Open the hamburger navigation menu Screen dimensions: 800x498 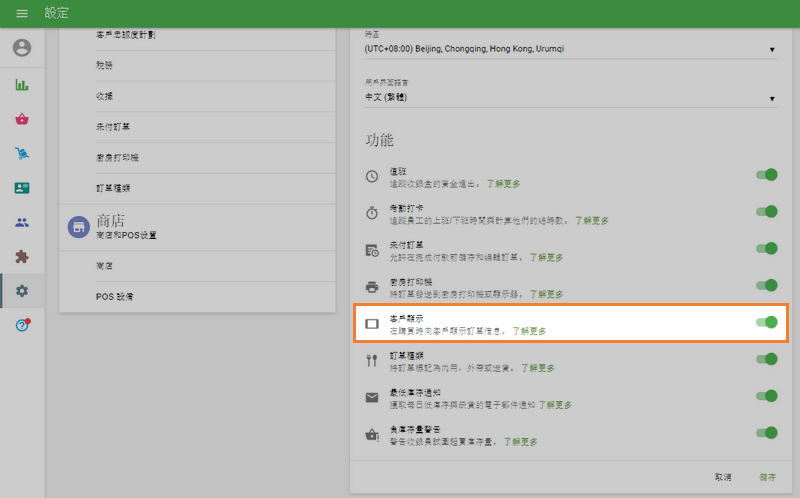point(22,13)
